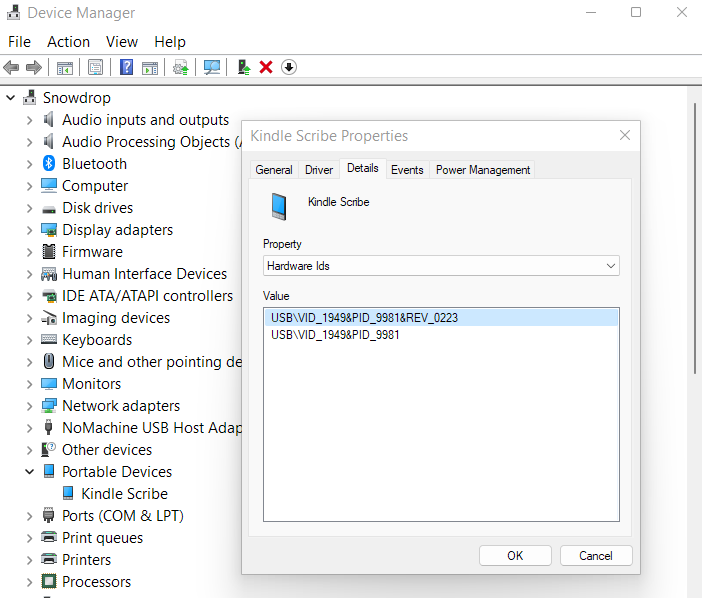
Task: Click the Bluetooth icon in device tree
Action: (48, 164)
